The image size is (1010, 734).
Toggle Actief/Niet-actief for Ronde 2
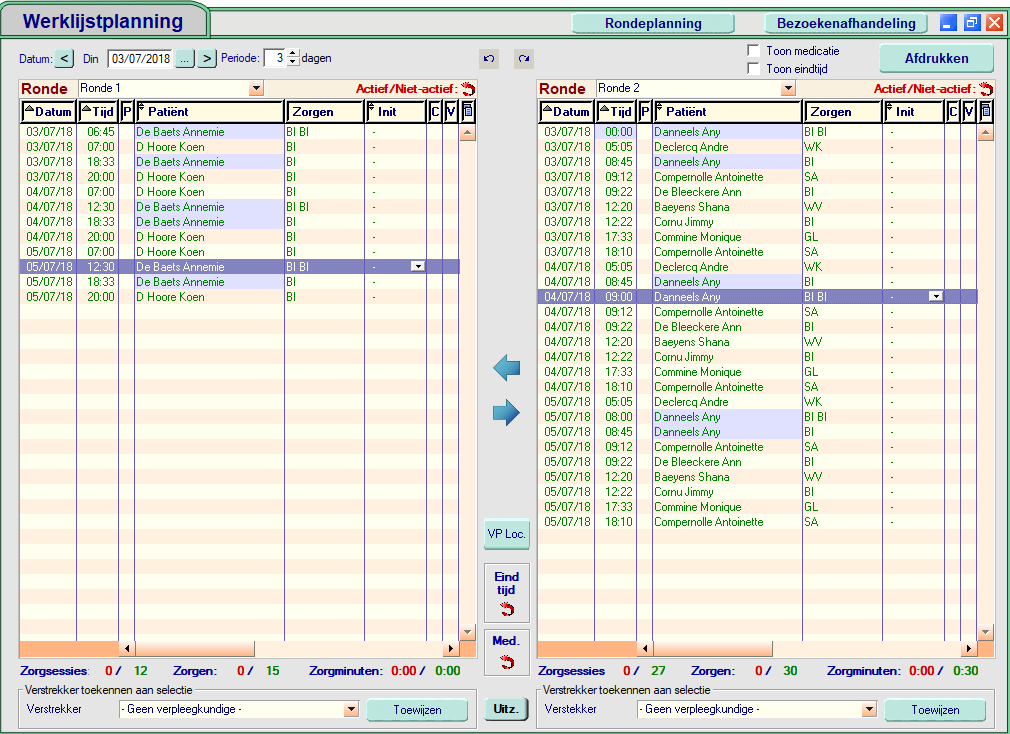click(x=986, y=89)
